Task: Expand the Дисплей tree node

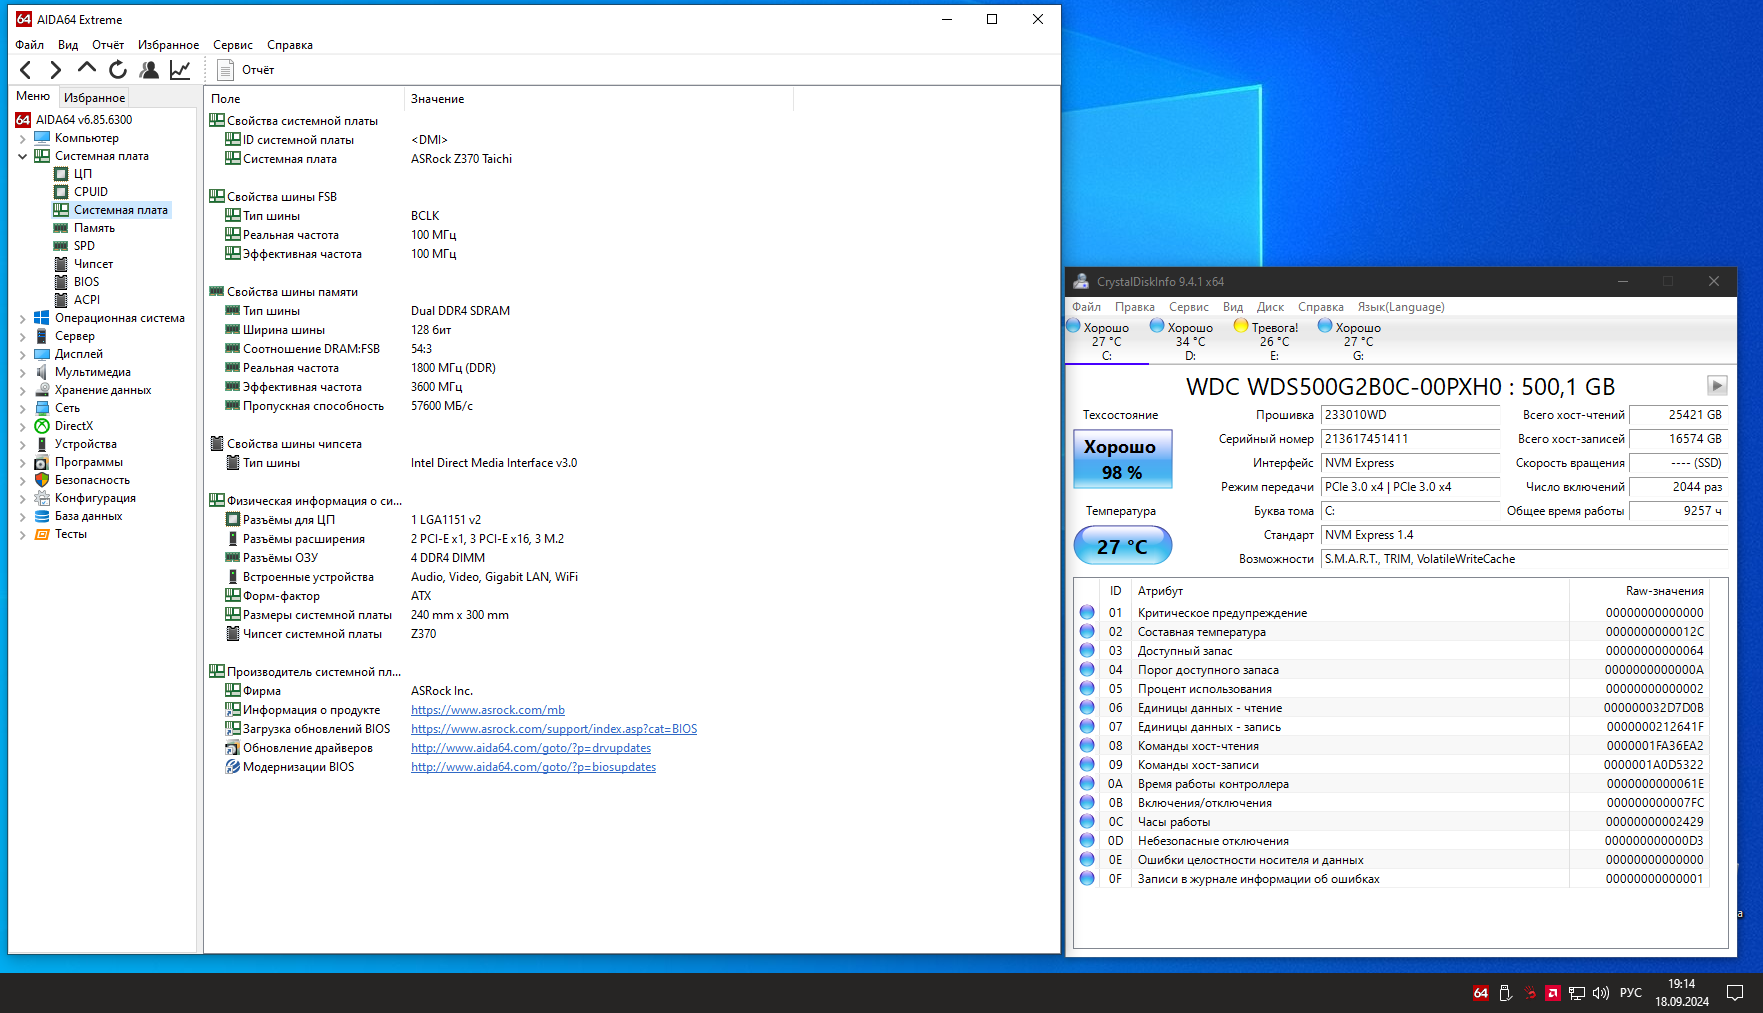Action: tap(23, 354)
